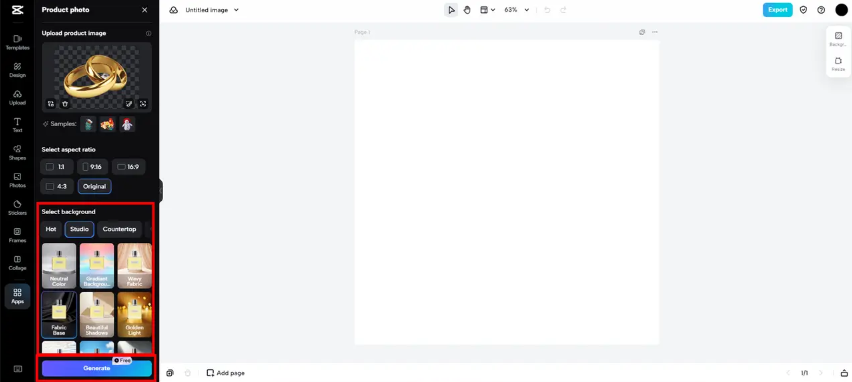This screenshot has width=852, height=382.
Task: Click the Add page button
Action: [x=225, y=373]
